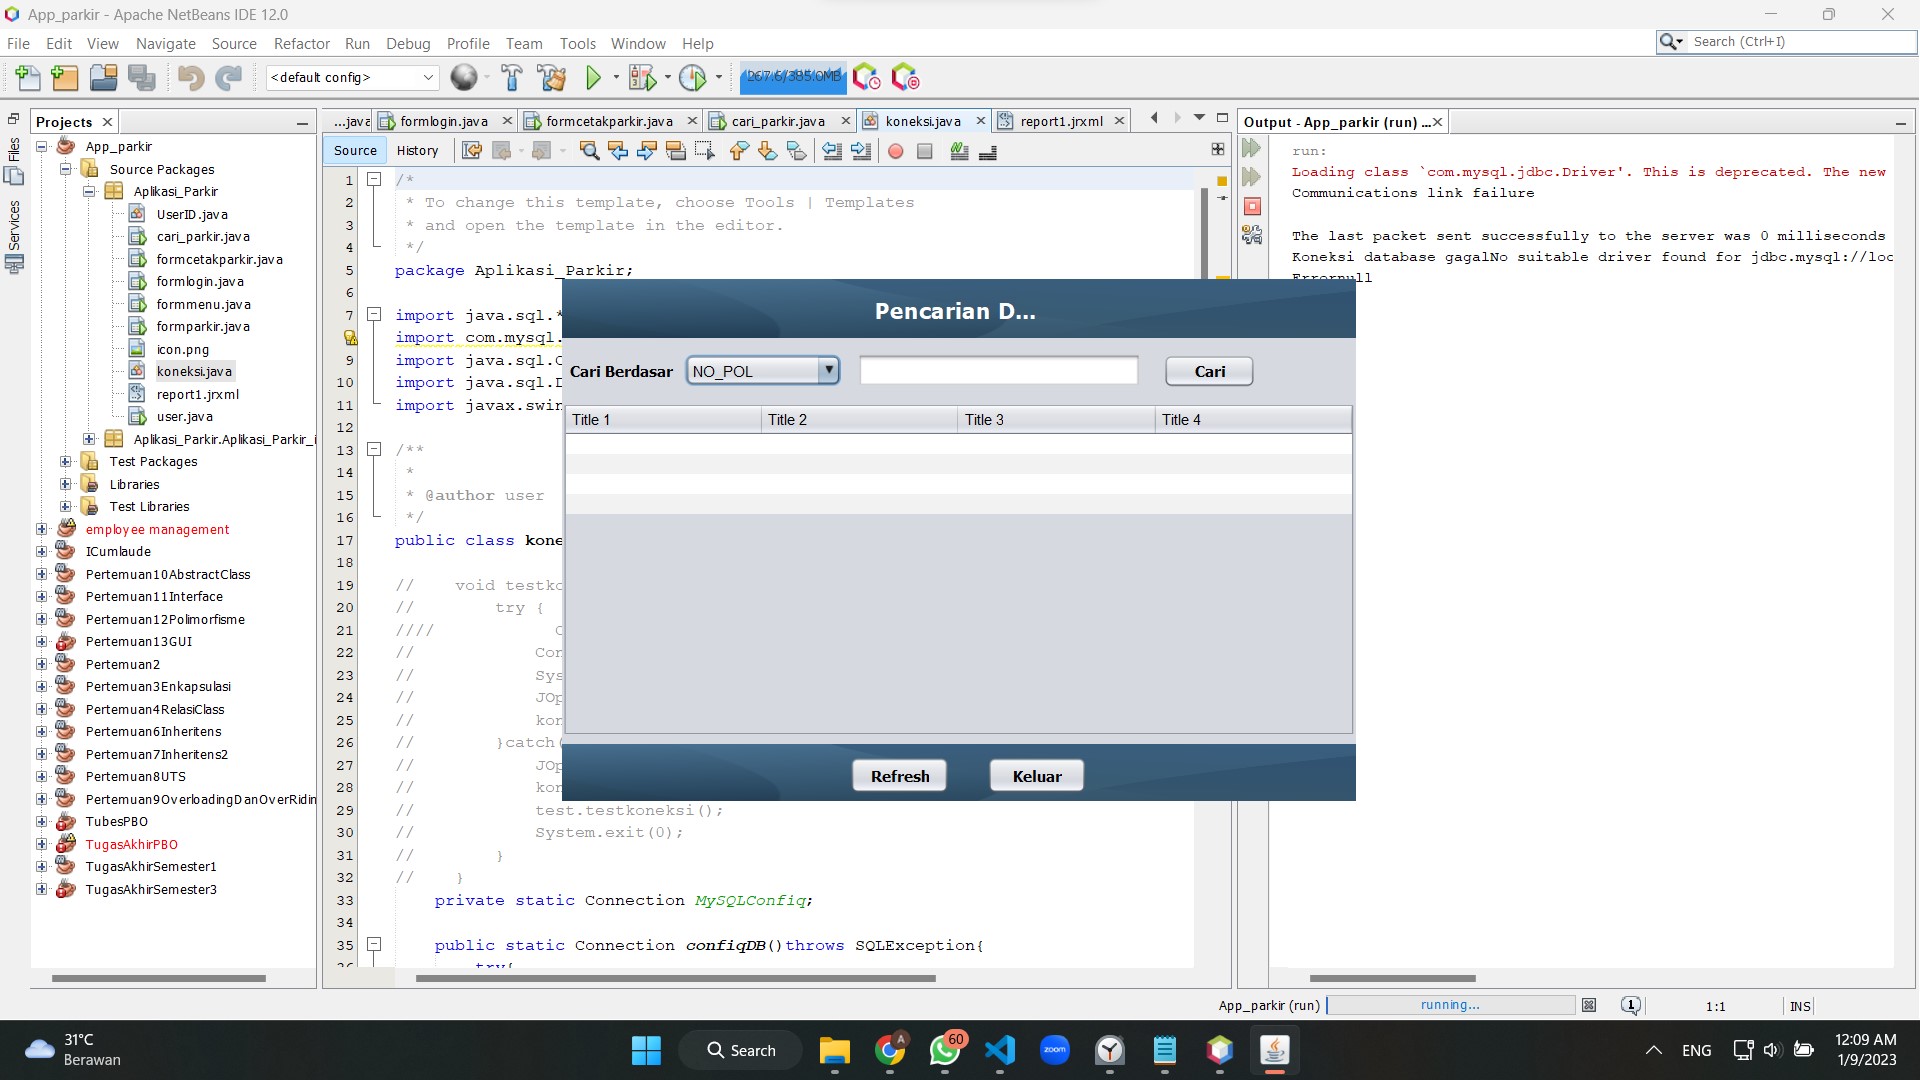
Task: Collapse the code fold at line 13
Action: tap(374, 449)
